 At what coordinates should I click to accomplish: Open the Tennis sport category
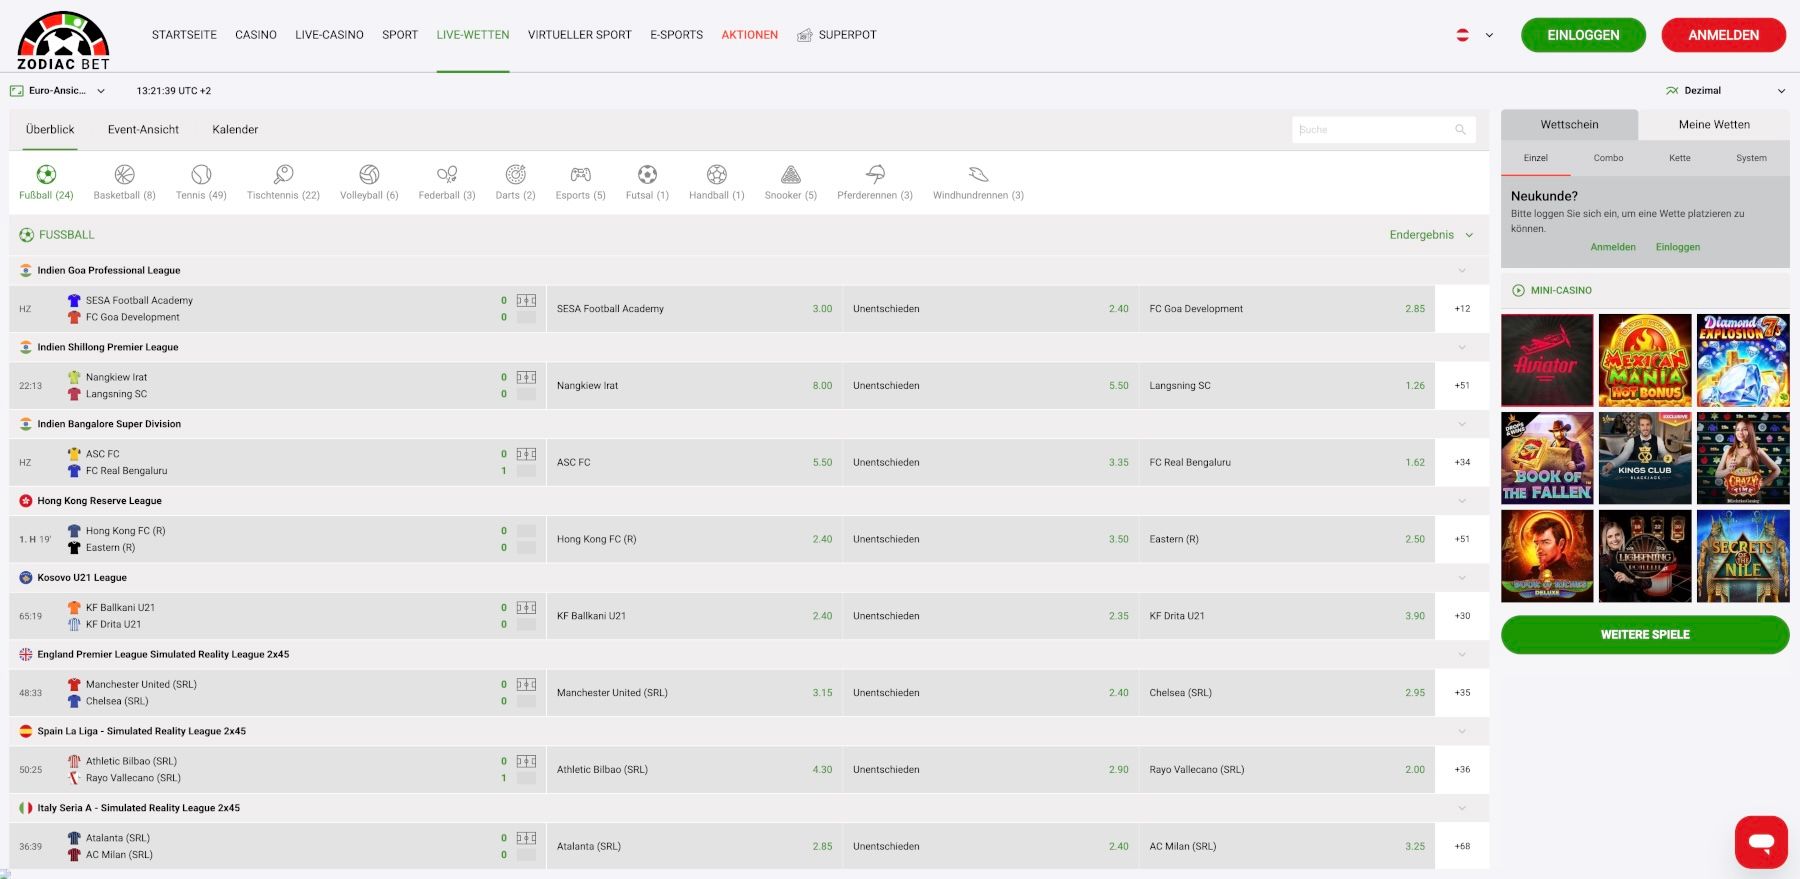(x=201, y=175)
